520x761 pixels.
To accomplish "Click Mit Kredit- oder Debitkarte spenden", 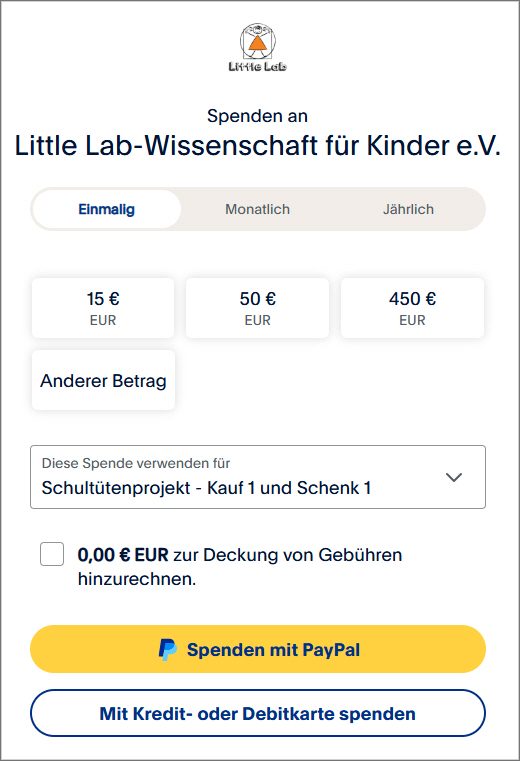I will [x=258, y=713].
